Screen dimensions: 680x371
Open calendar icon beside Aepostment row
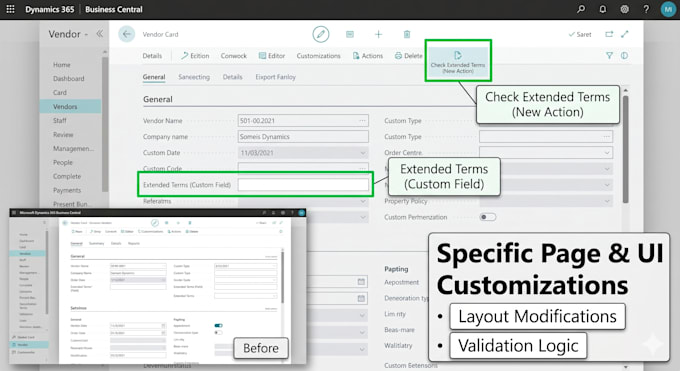click(x=361, y=282)
